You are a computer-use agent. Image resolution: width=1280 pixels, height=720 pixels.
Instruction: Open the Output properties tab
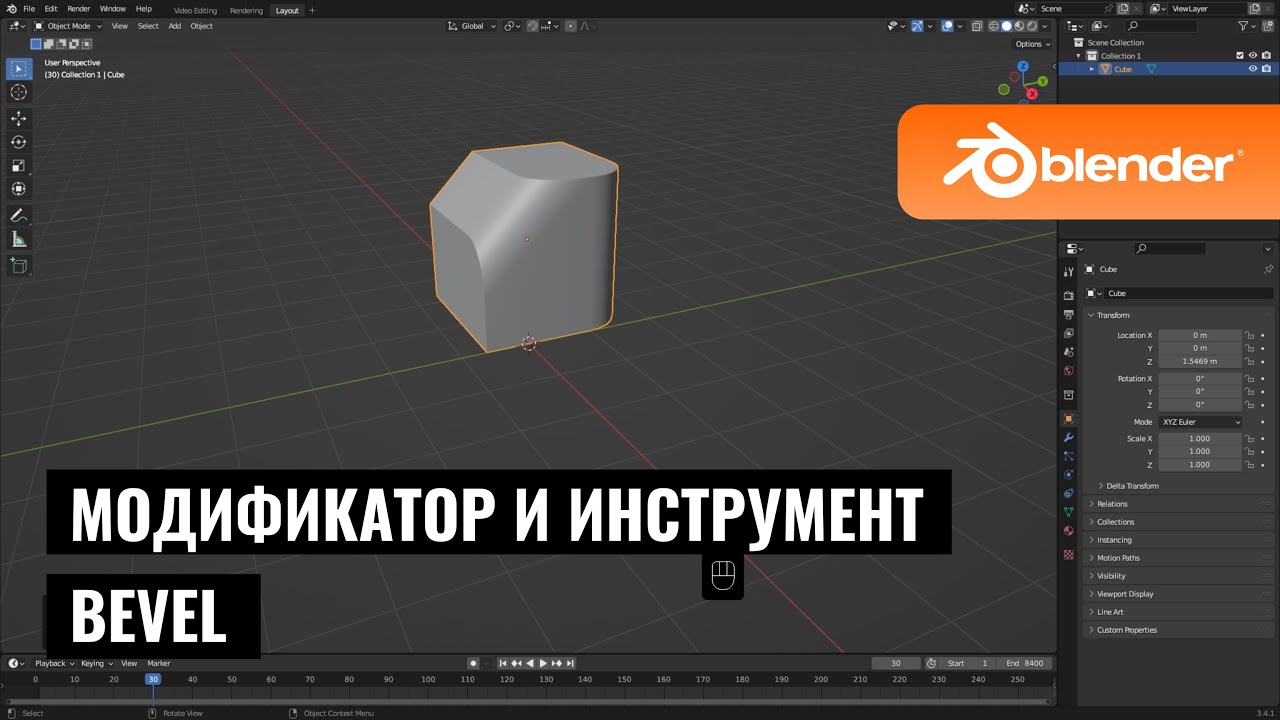point(1068,314)
